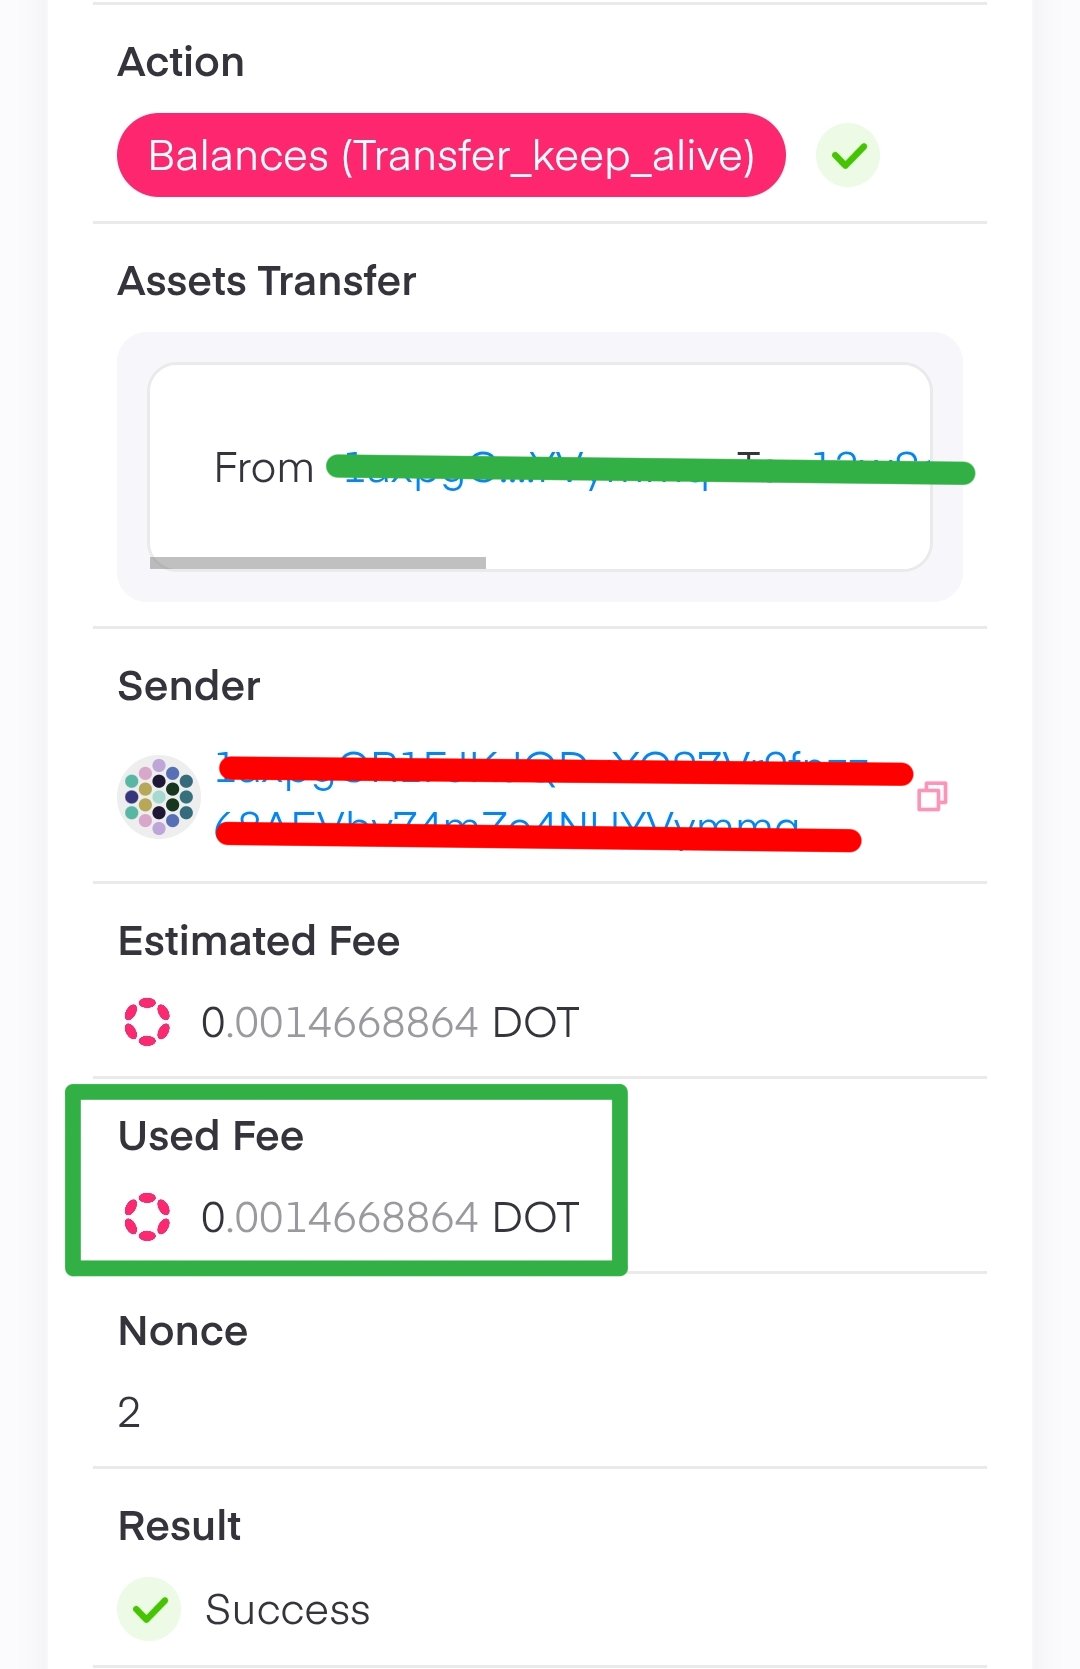Click the Estimated Fee label
This screenshot has height=1669, width=1080.
pyautogui.click(x=259, y=941)
